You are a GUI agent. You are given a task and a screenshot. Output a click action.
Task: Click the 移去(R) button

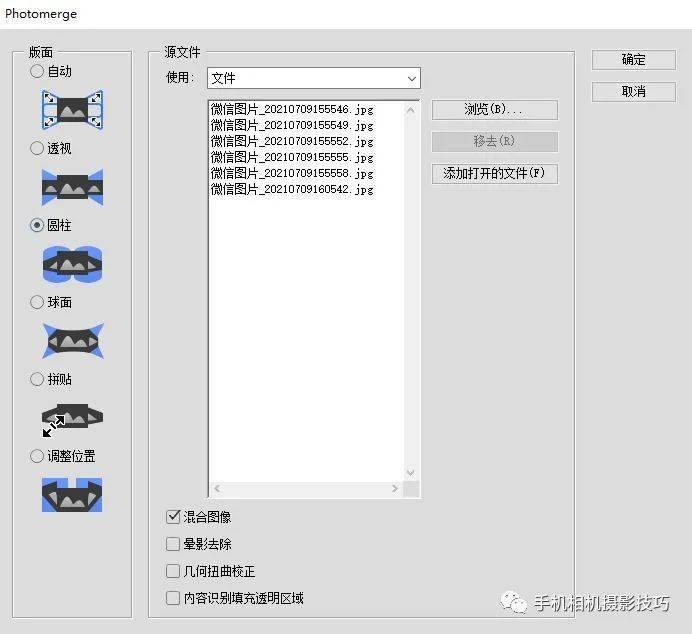tap(495, 142)
